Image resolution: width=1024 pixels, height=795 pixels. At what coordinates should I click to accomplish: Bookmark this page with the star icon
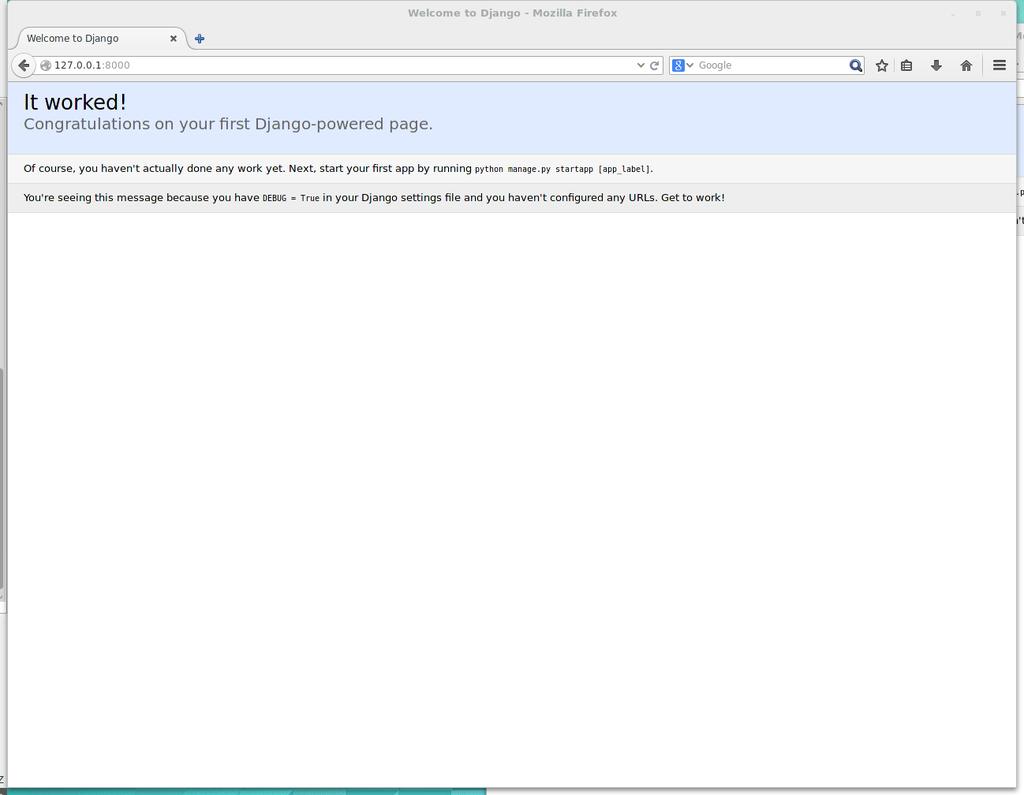[x=882, y=65]
